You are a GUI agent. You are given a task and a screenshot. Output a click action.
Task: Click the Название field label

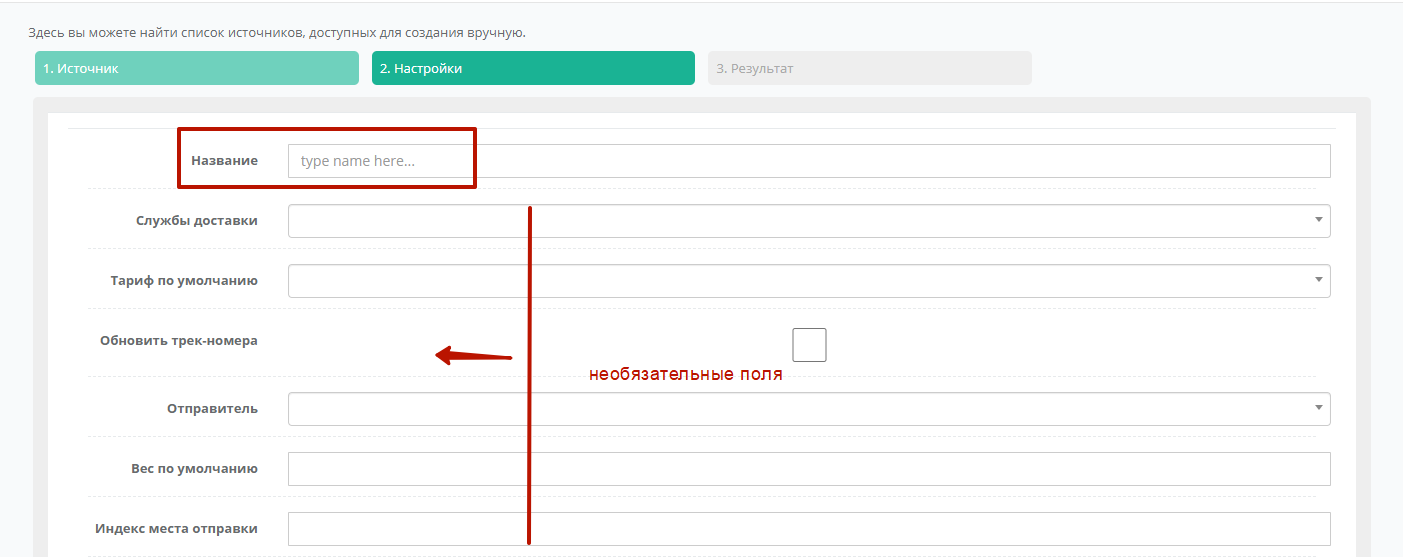point(224,160)
